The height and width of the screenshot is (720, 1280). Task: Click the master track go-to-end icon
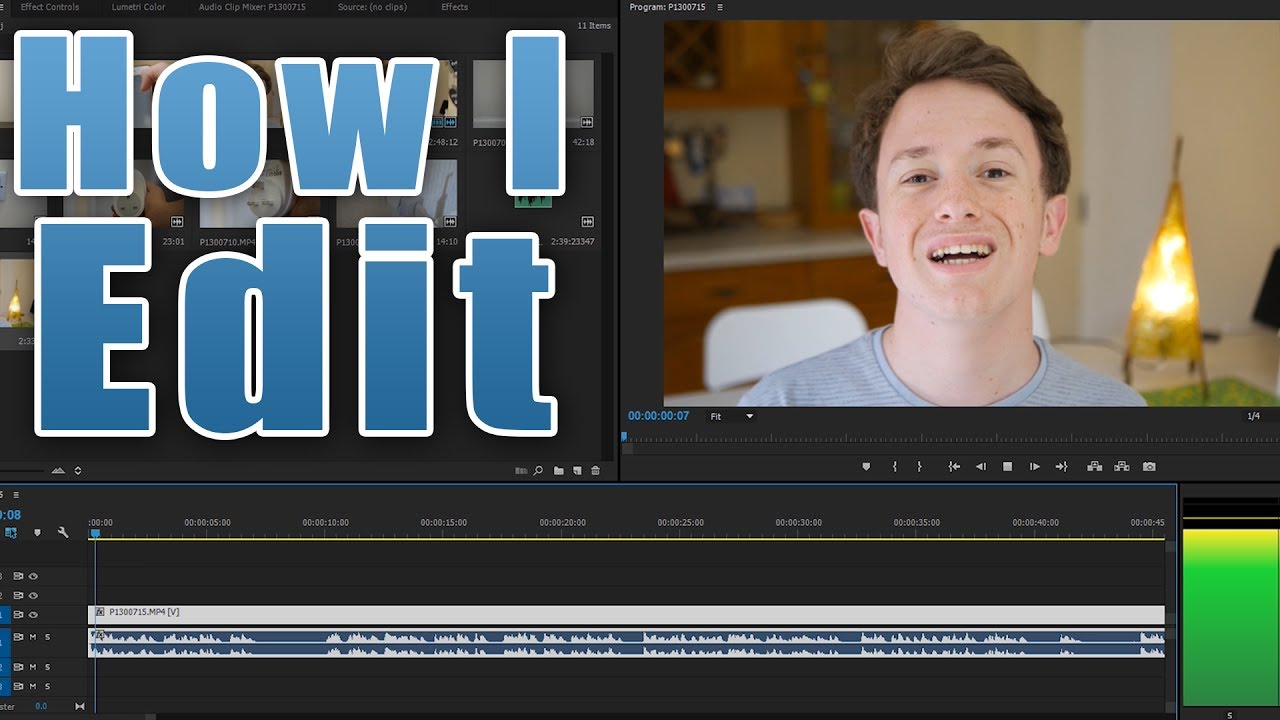(x=80, y=706)
